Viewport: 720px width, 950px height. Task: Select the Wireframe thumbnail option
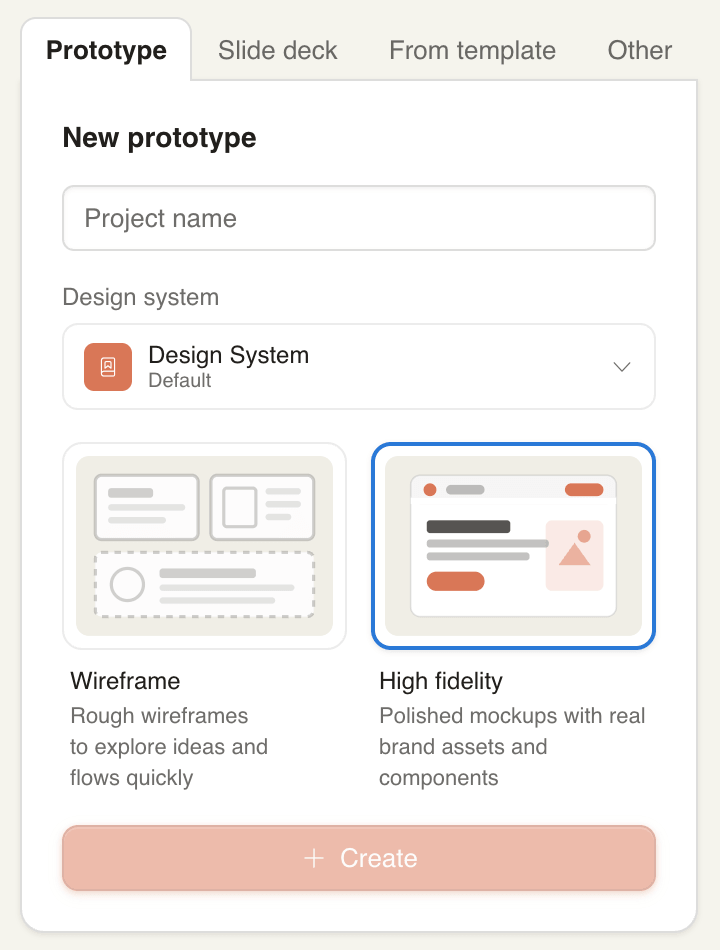[204, 546]
